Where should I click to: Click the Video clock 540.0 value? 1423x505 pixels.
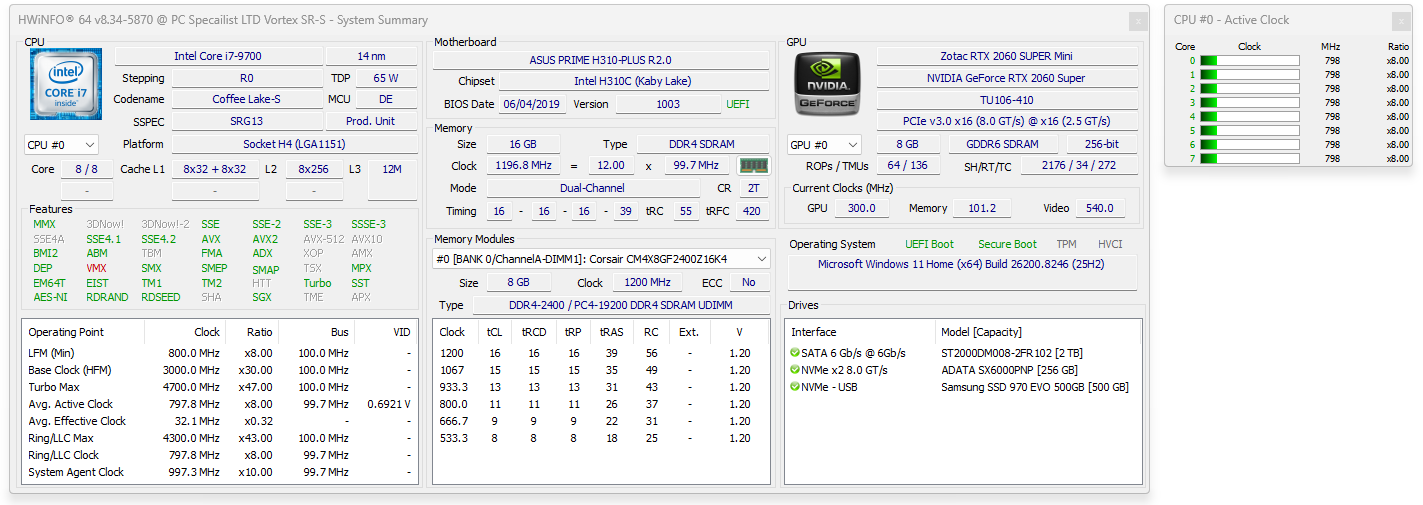(1099, 208)
